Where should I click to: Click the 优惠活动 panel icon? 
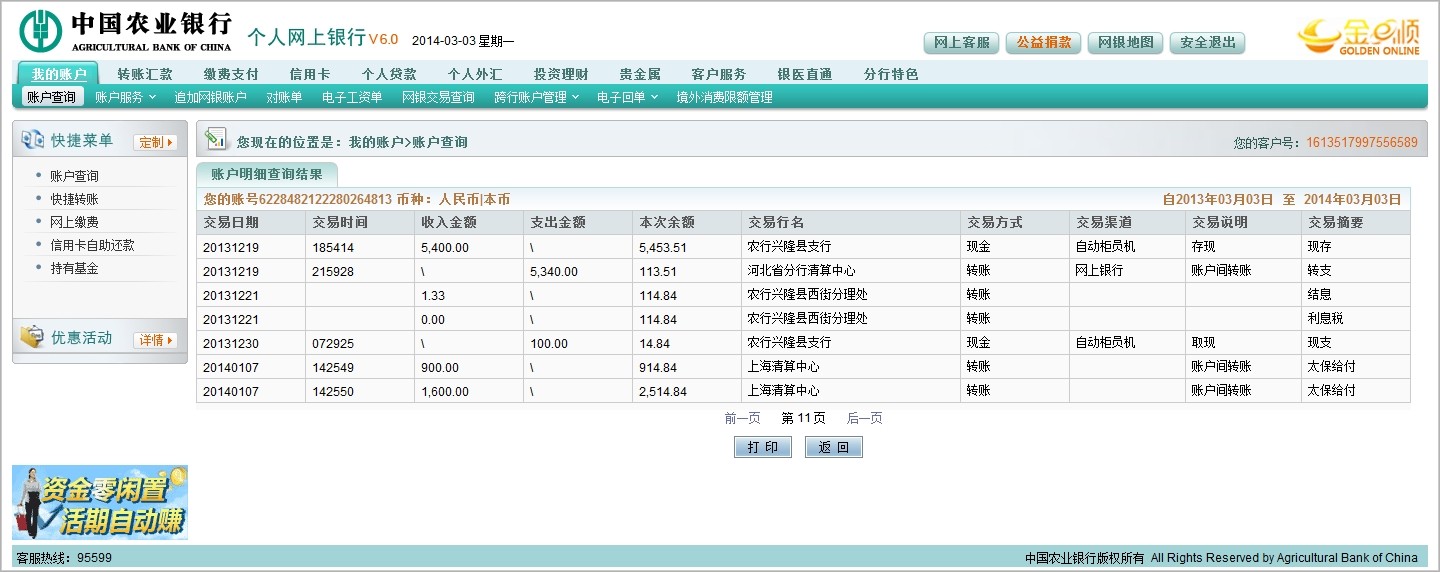pyautogui.click(x=32, y=338)
